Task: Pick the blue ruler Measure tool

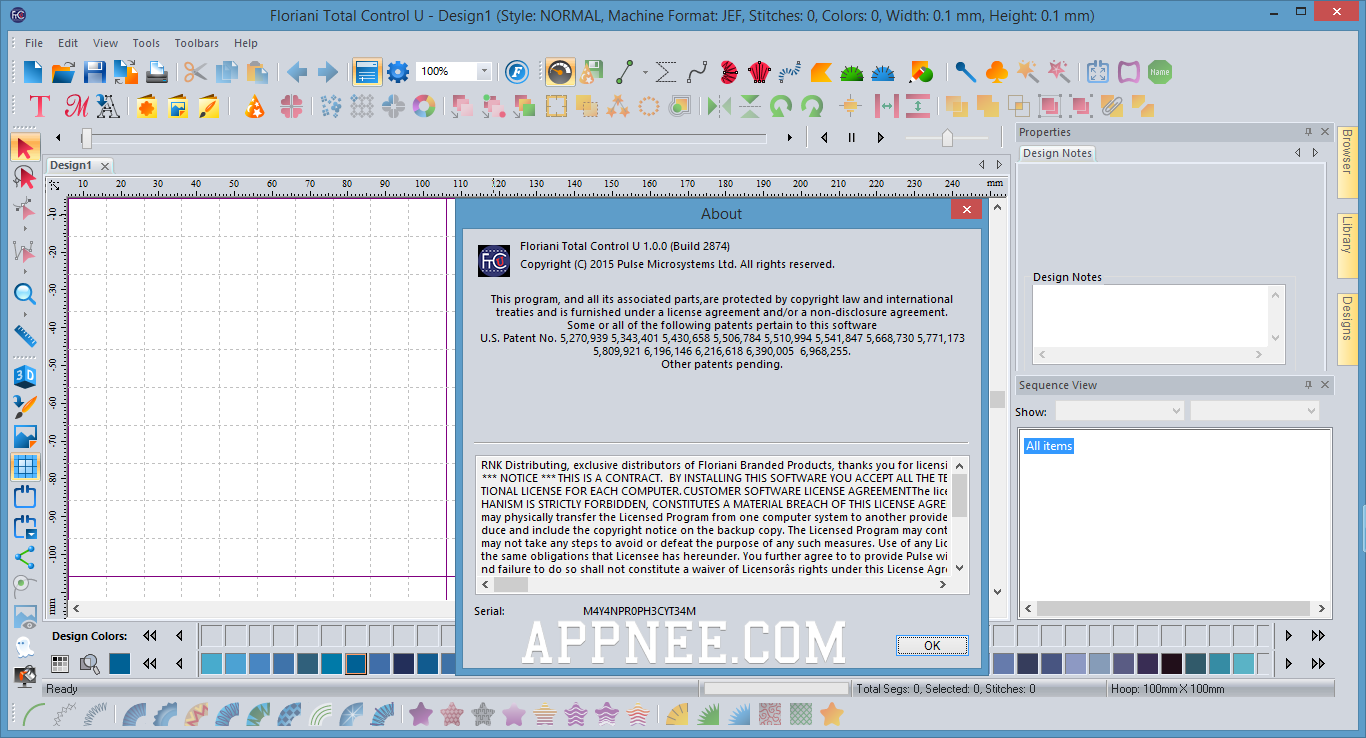Action: pyautogui.click(x=25, y=335)
